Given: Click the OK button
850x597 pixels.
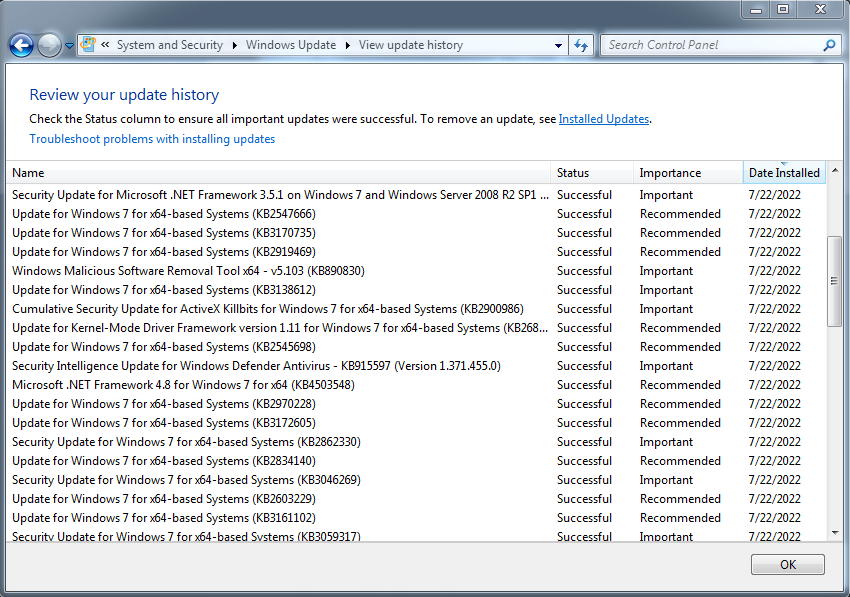Looking at the screenshot, I should 788,564.
